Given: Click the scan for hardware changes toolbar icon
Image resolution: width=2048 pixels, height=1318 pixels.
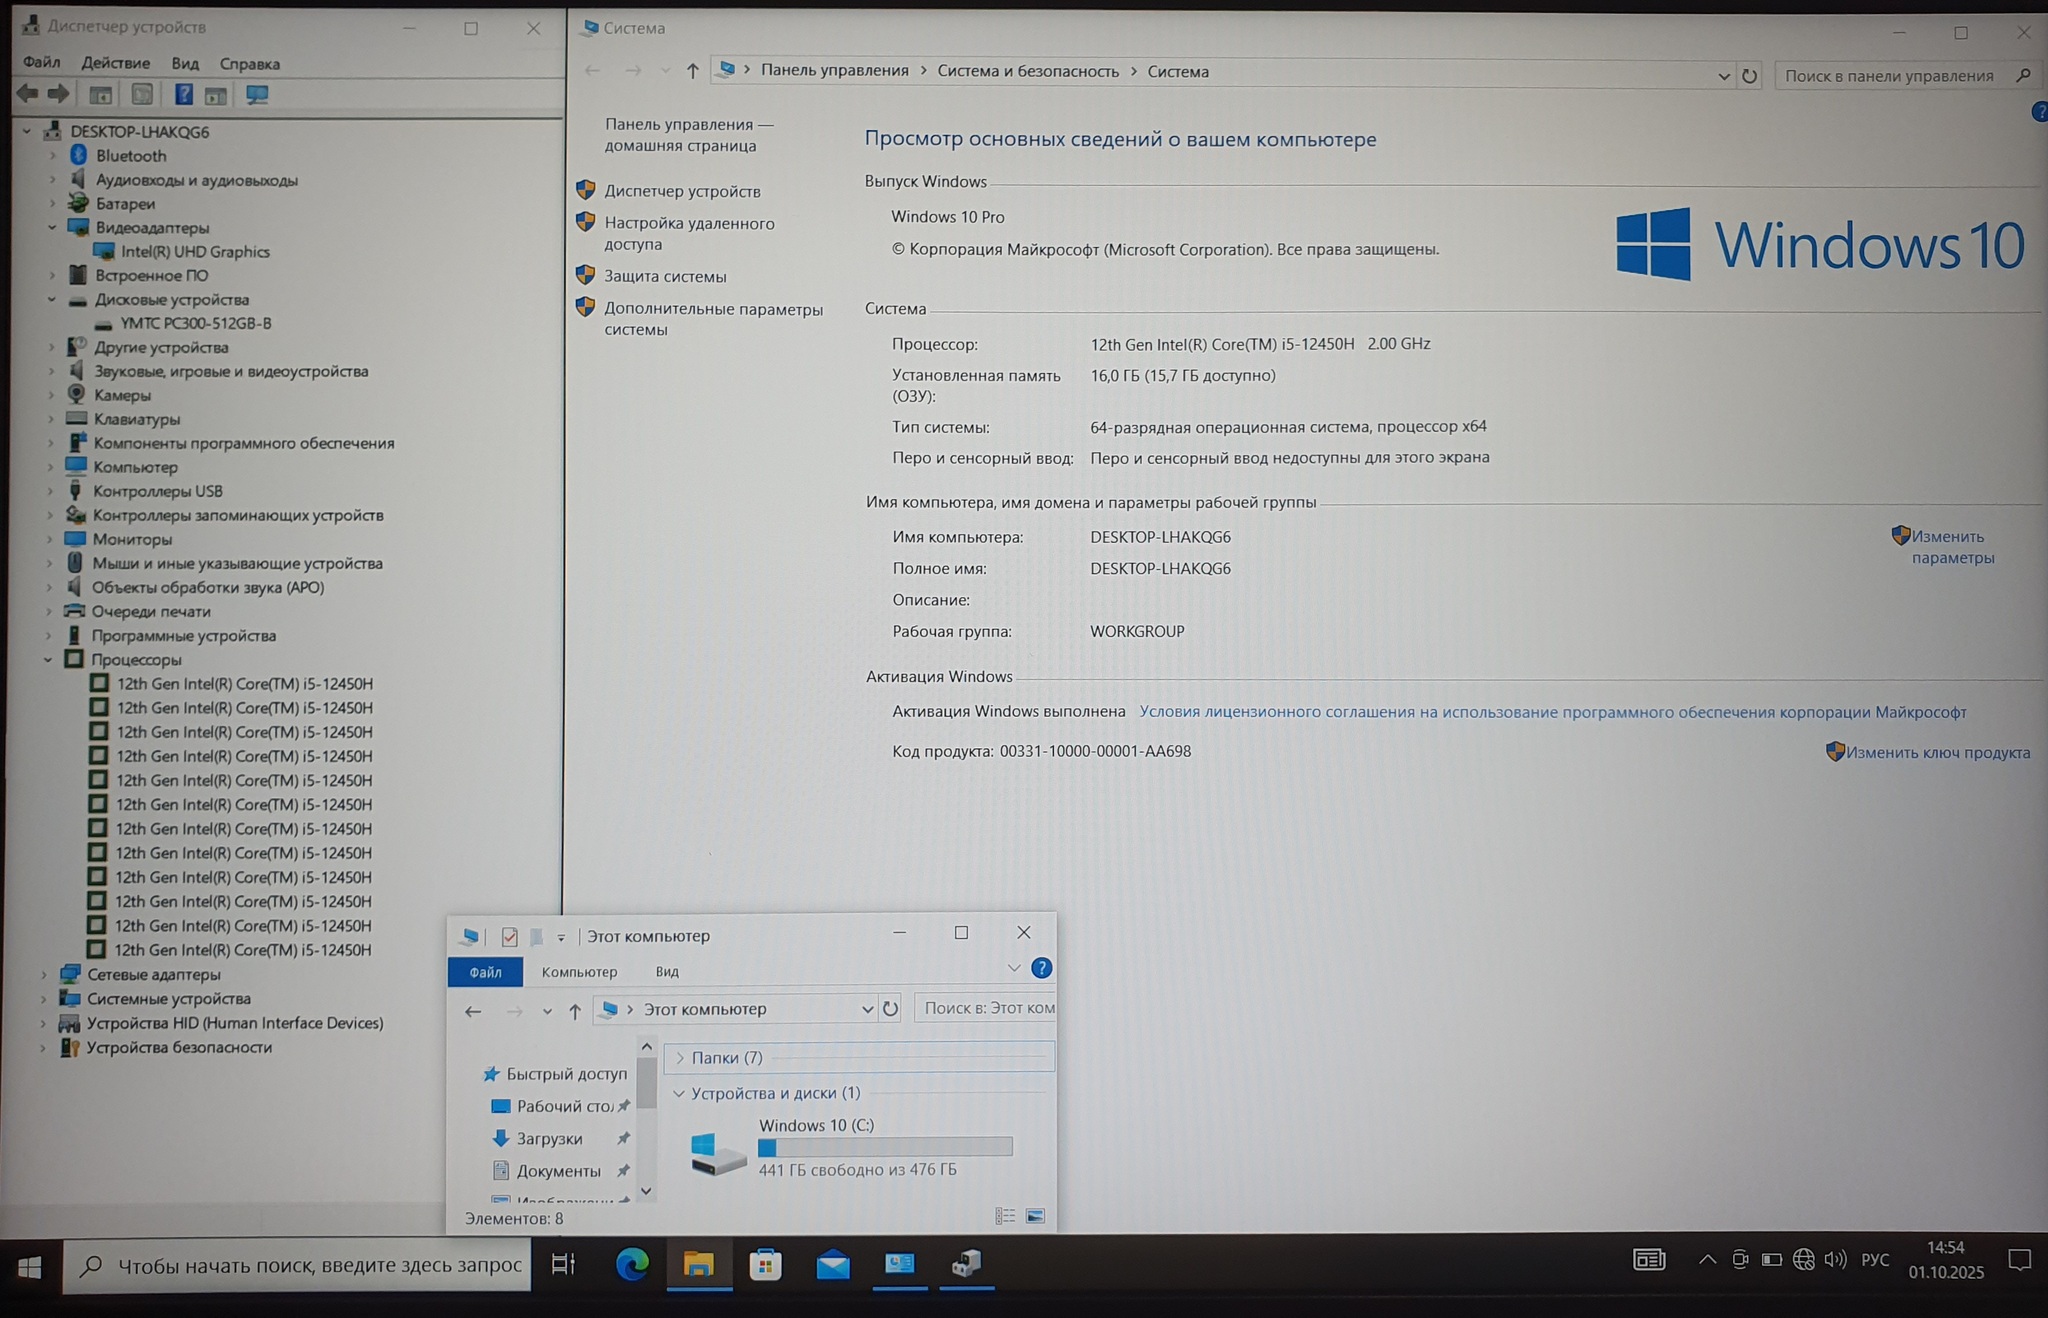Looking at the screenshot, I should [x=257, y=95].
